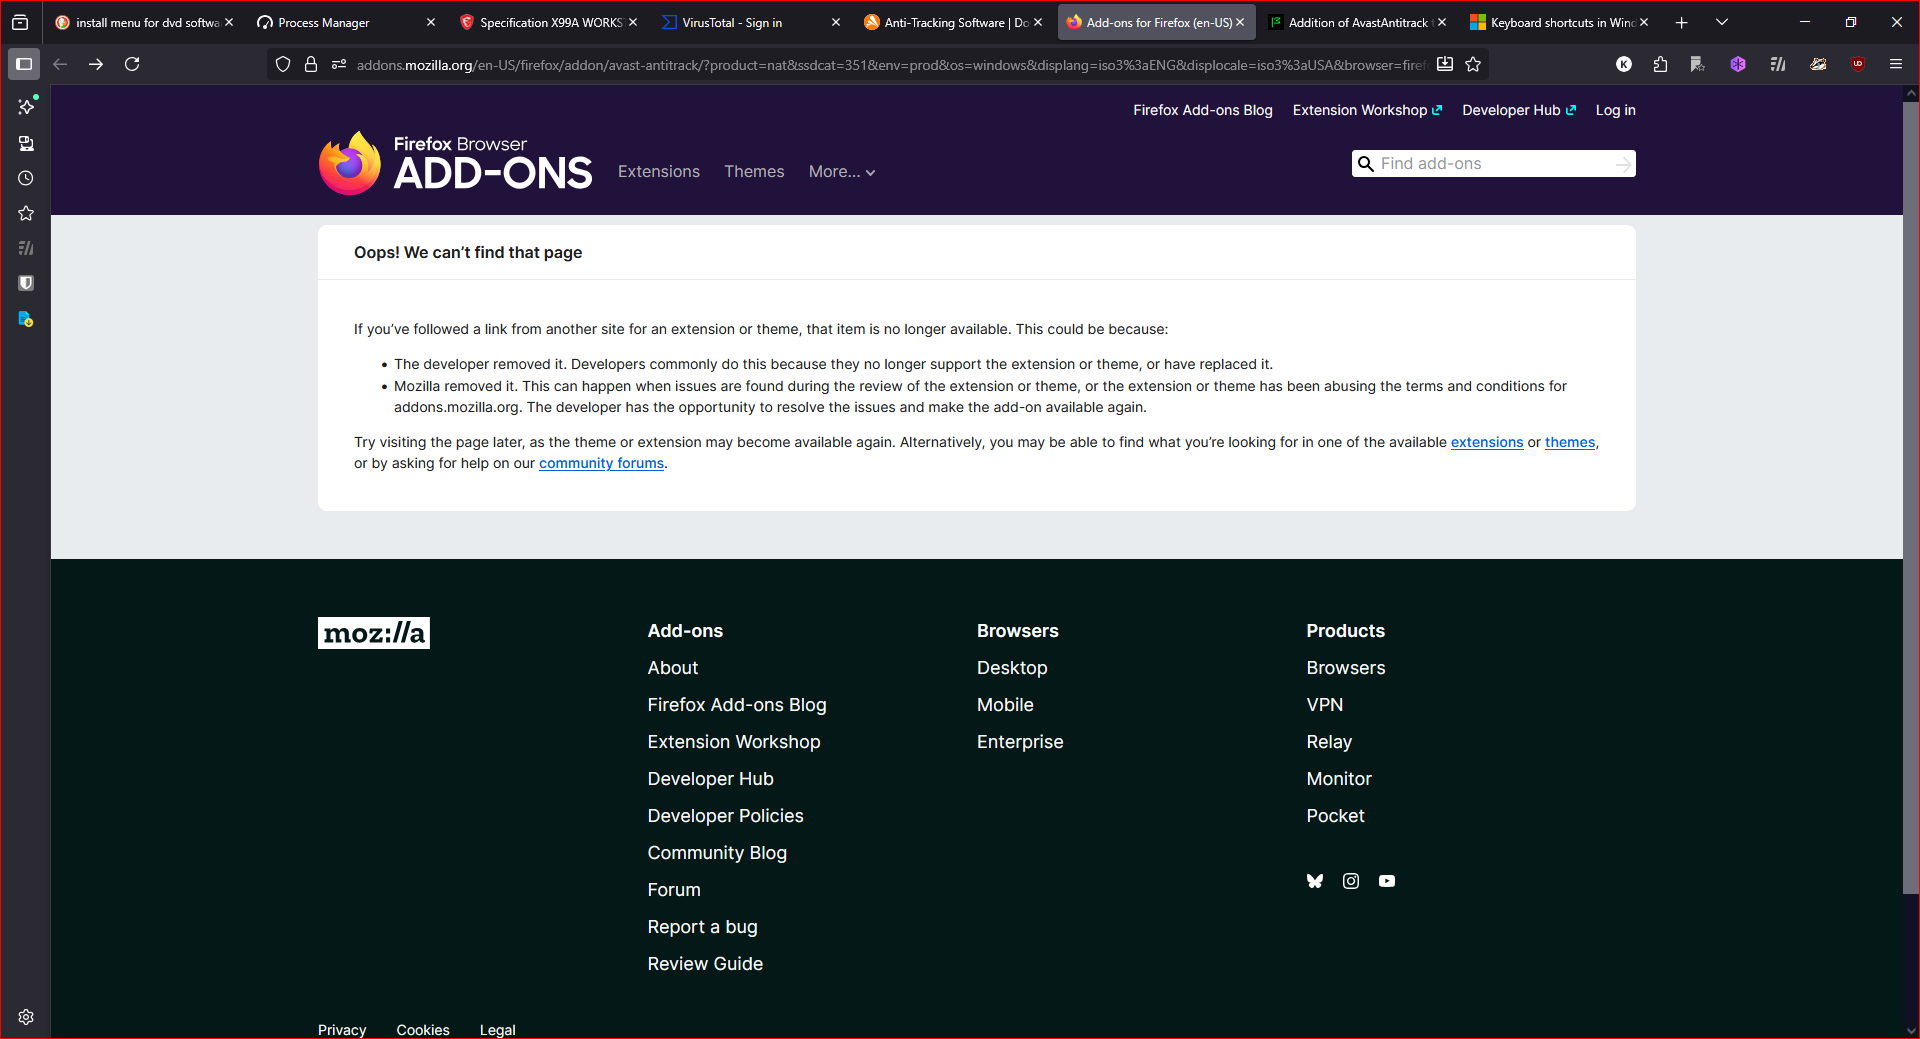
Task: Open the uBlock Origin toolbar icon
Action: (x=1858, y=64)
